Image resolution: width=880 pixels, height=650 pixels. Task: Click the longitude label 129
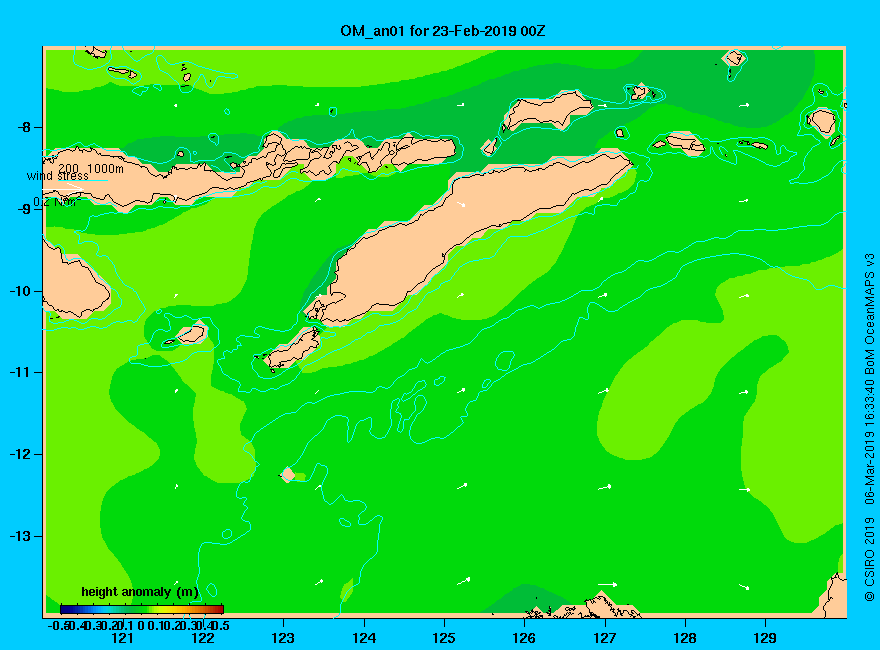tap(765, 638)
